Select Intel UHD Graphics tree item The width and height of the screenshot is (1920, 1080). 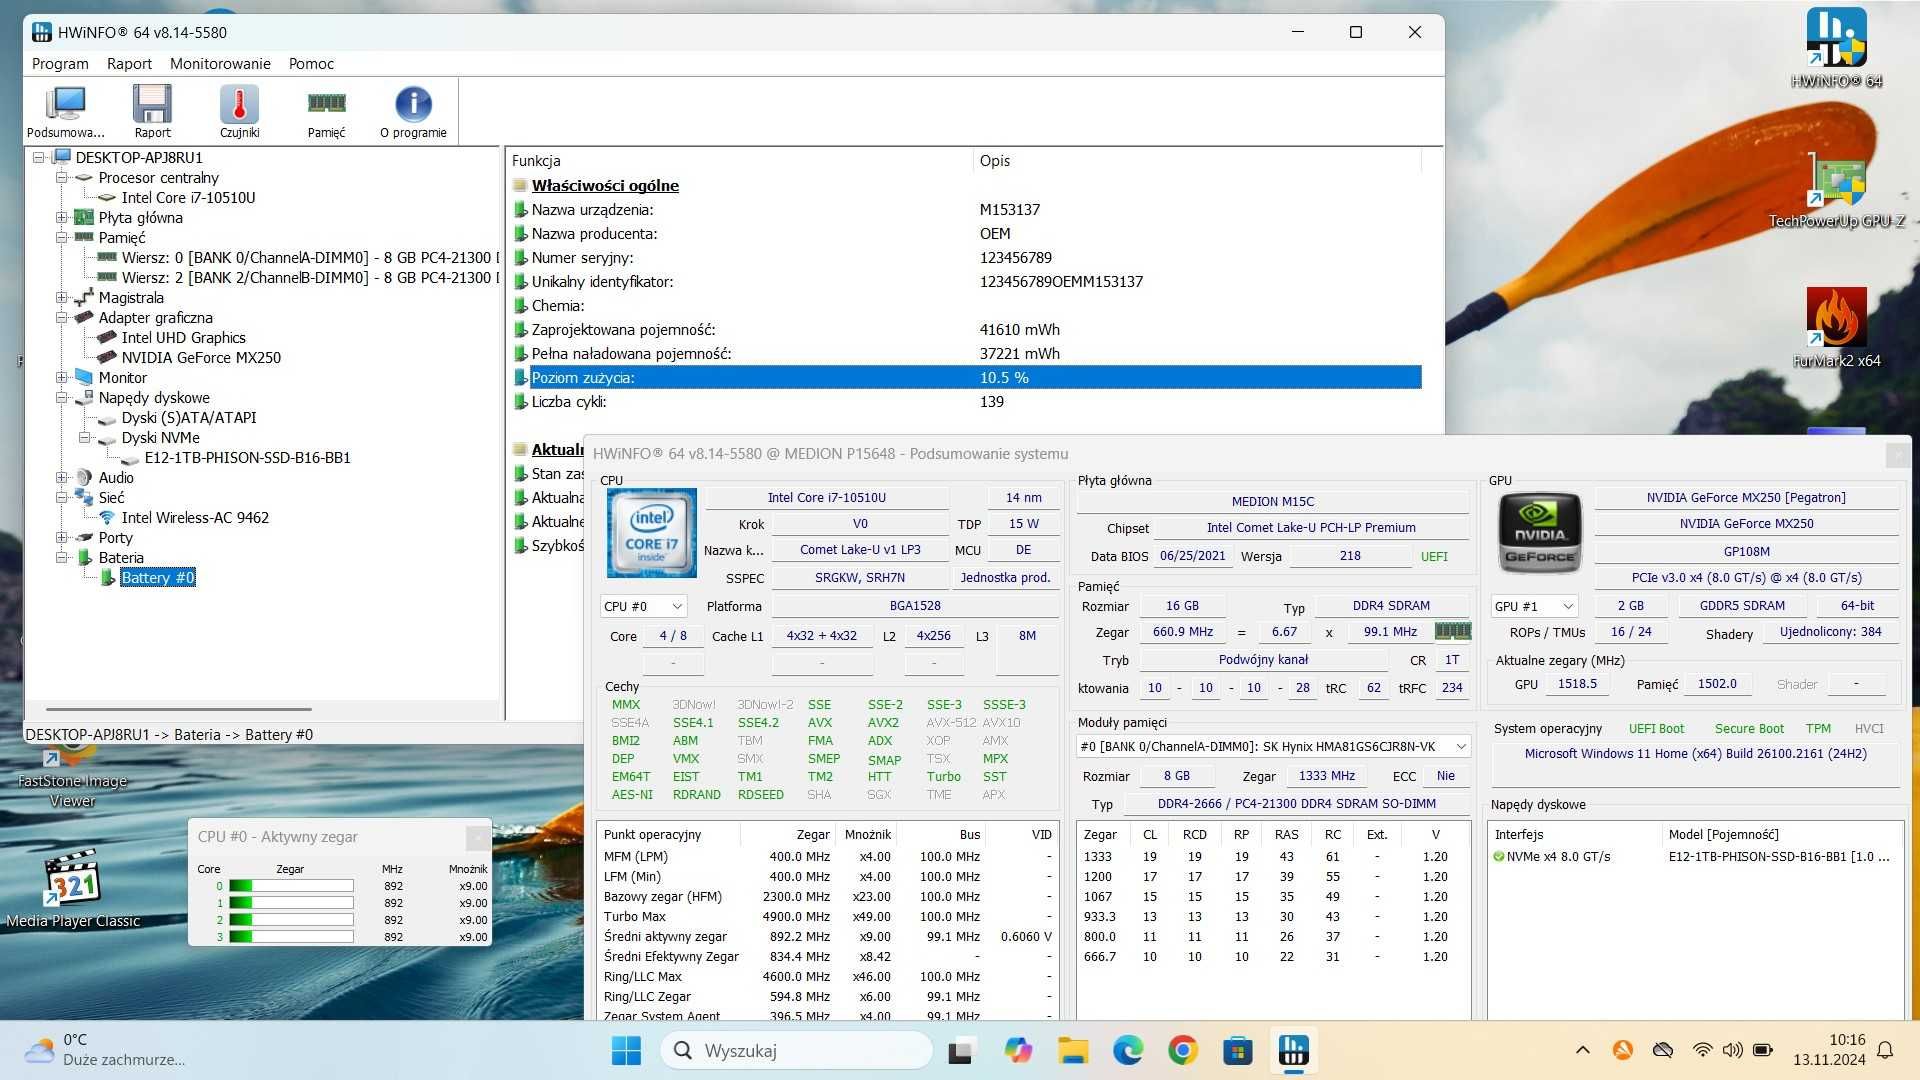(x=183, y=337)
